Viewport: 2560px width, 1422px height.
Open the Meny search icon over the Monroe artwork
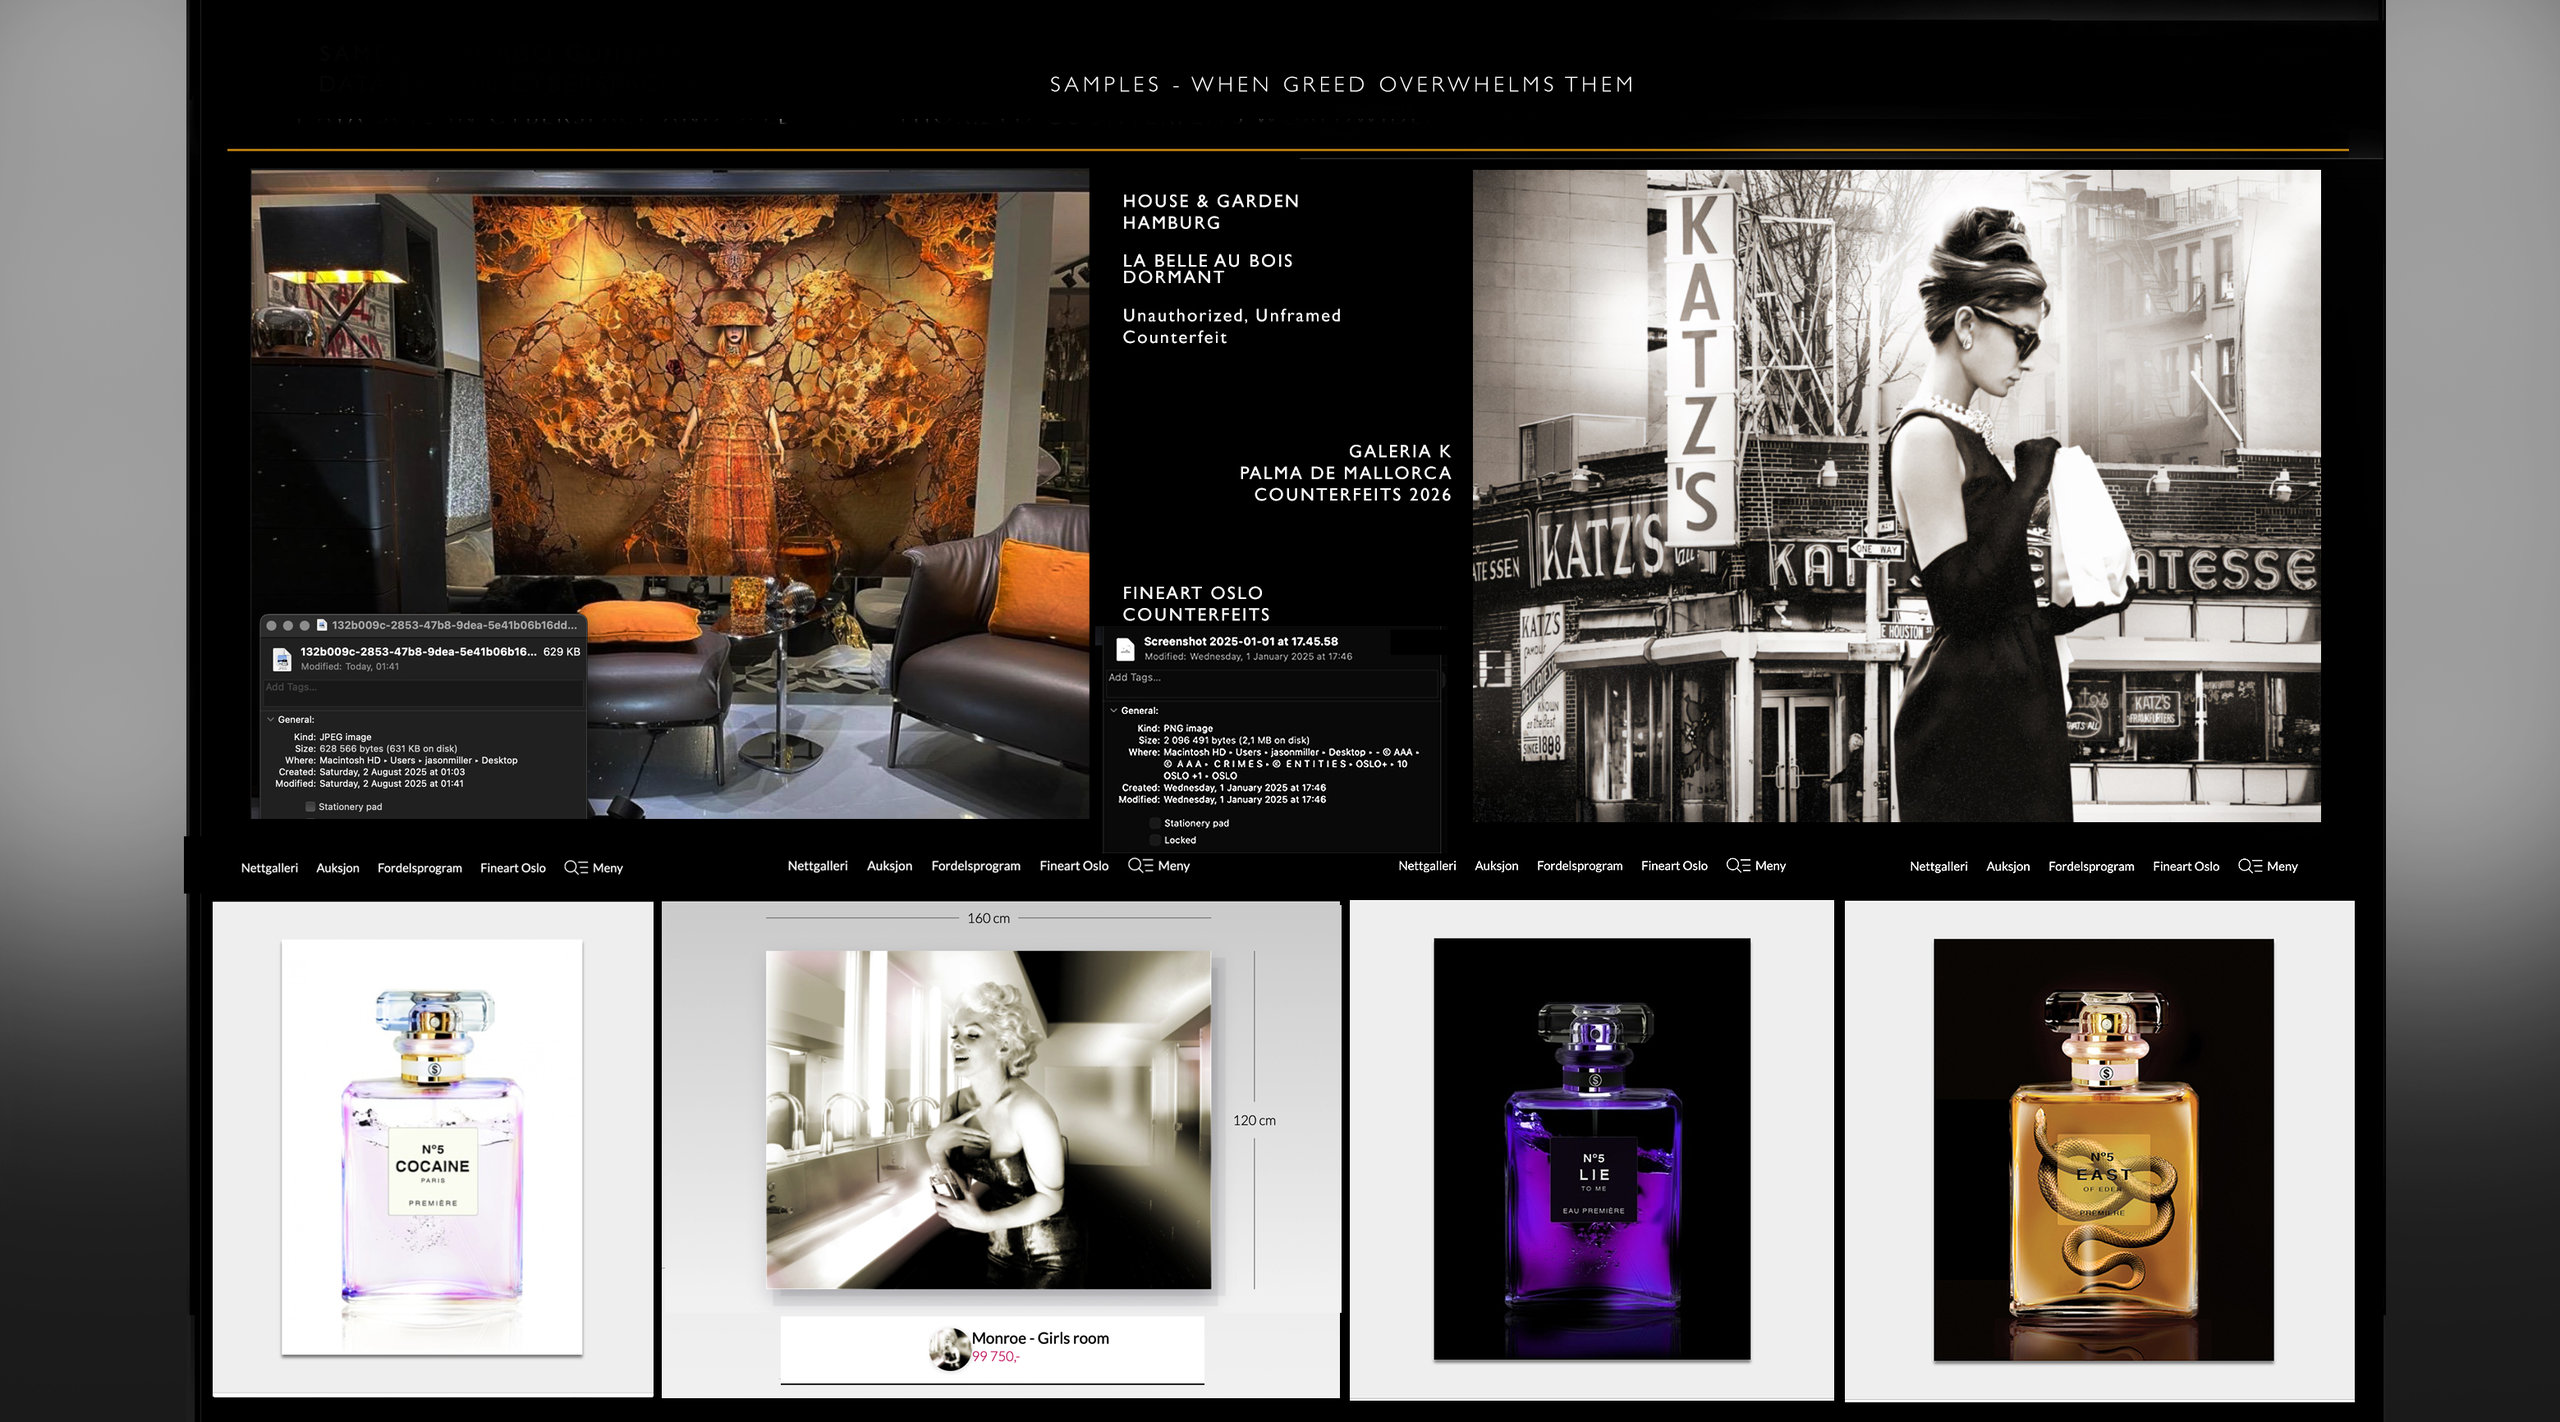tap(1140, 866)
